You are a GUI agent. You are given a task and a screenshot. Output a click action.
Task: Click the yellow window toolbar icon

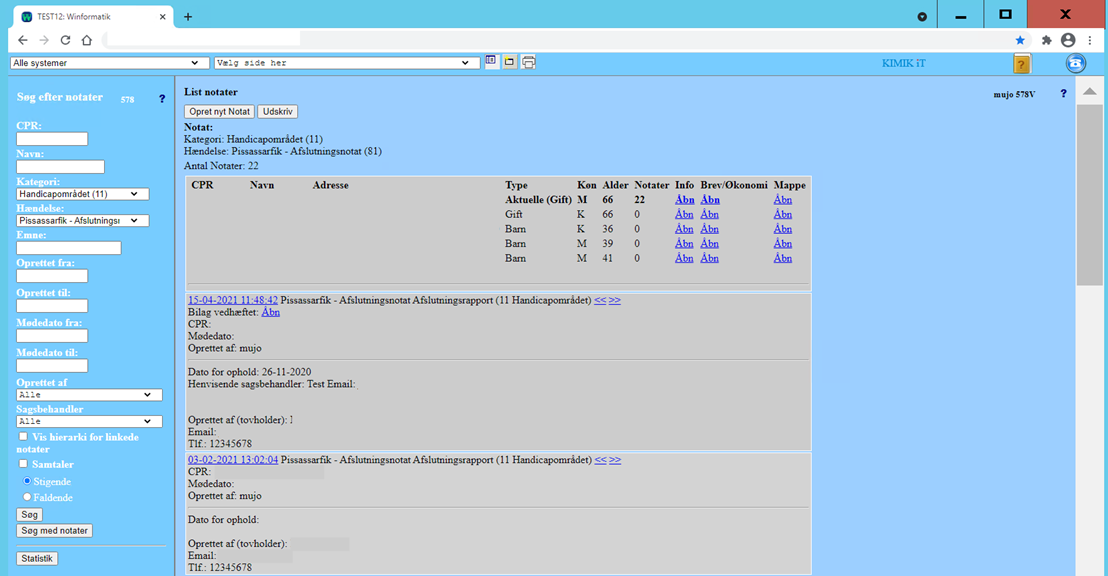click(509, 61)
